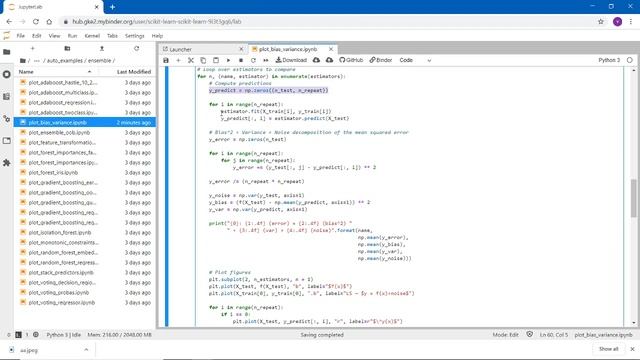Reload the page with browser reload button
Viewport: 640px width, 360px height.
pos(36,22)
